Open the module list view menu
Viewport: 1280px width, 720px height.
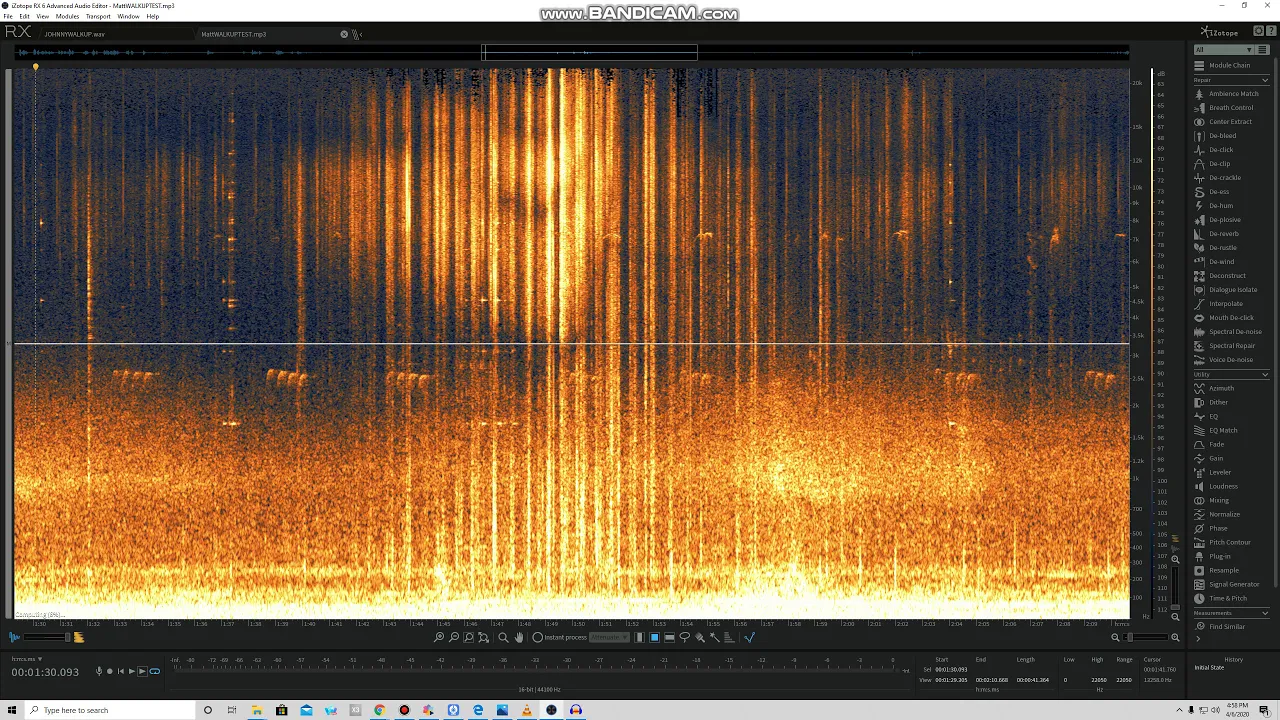click(1264, 50)
